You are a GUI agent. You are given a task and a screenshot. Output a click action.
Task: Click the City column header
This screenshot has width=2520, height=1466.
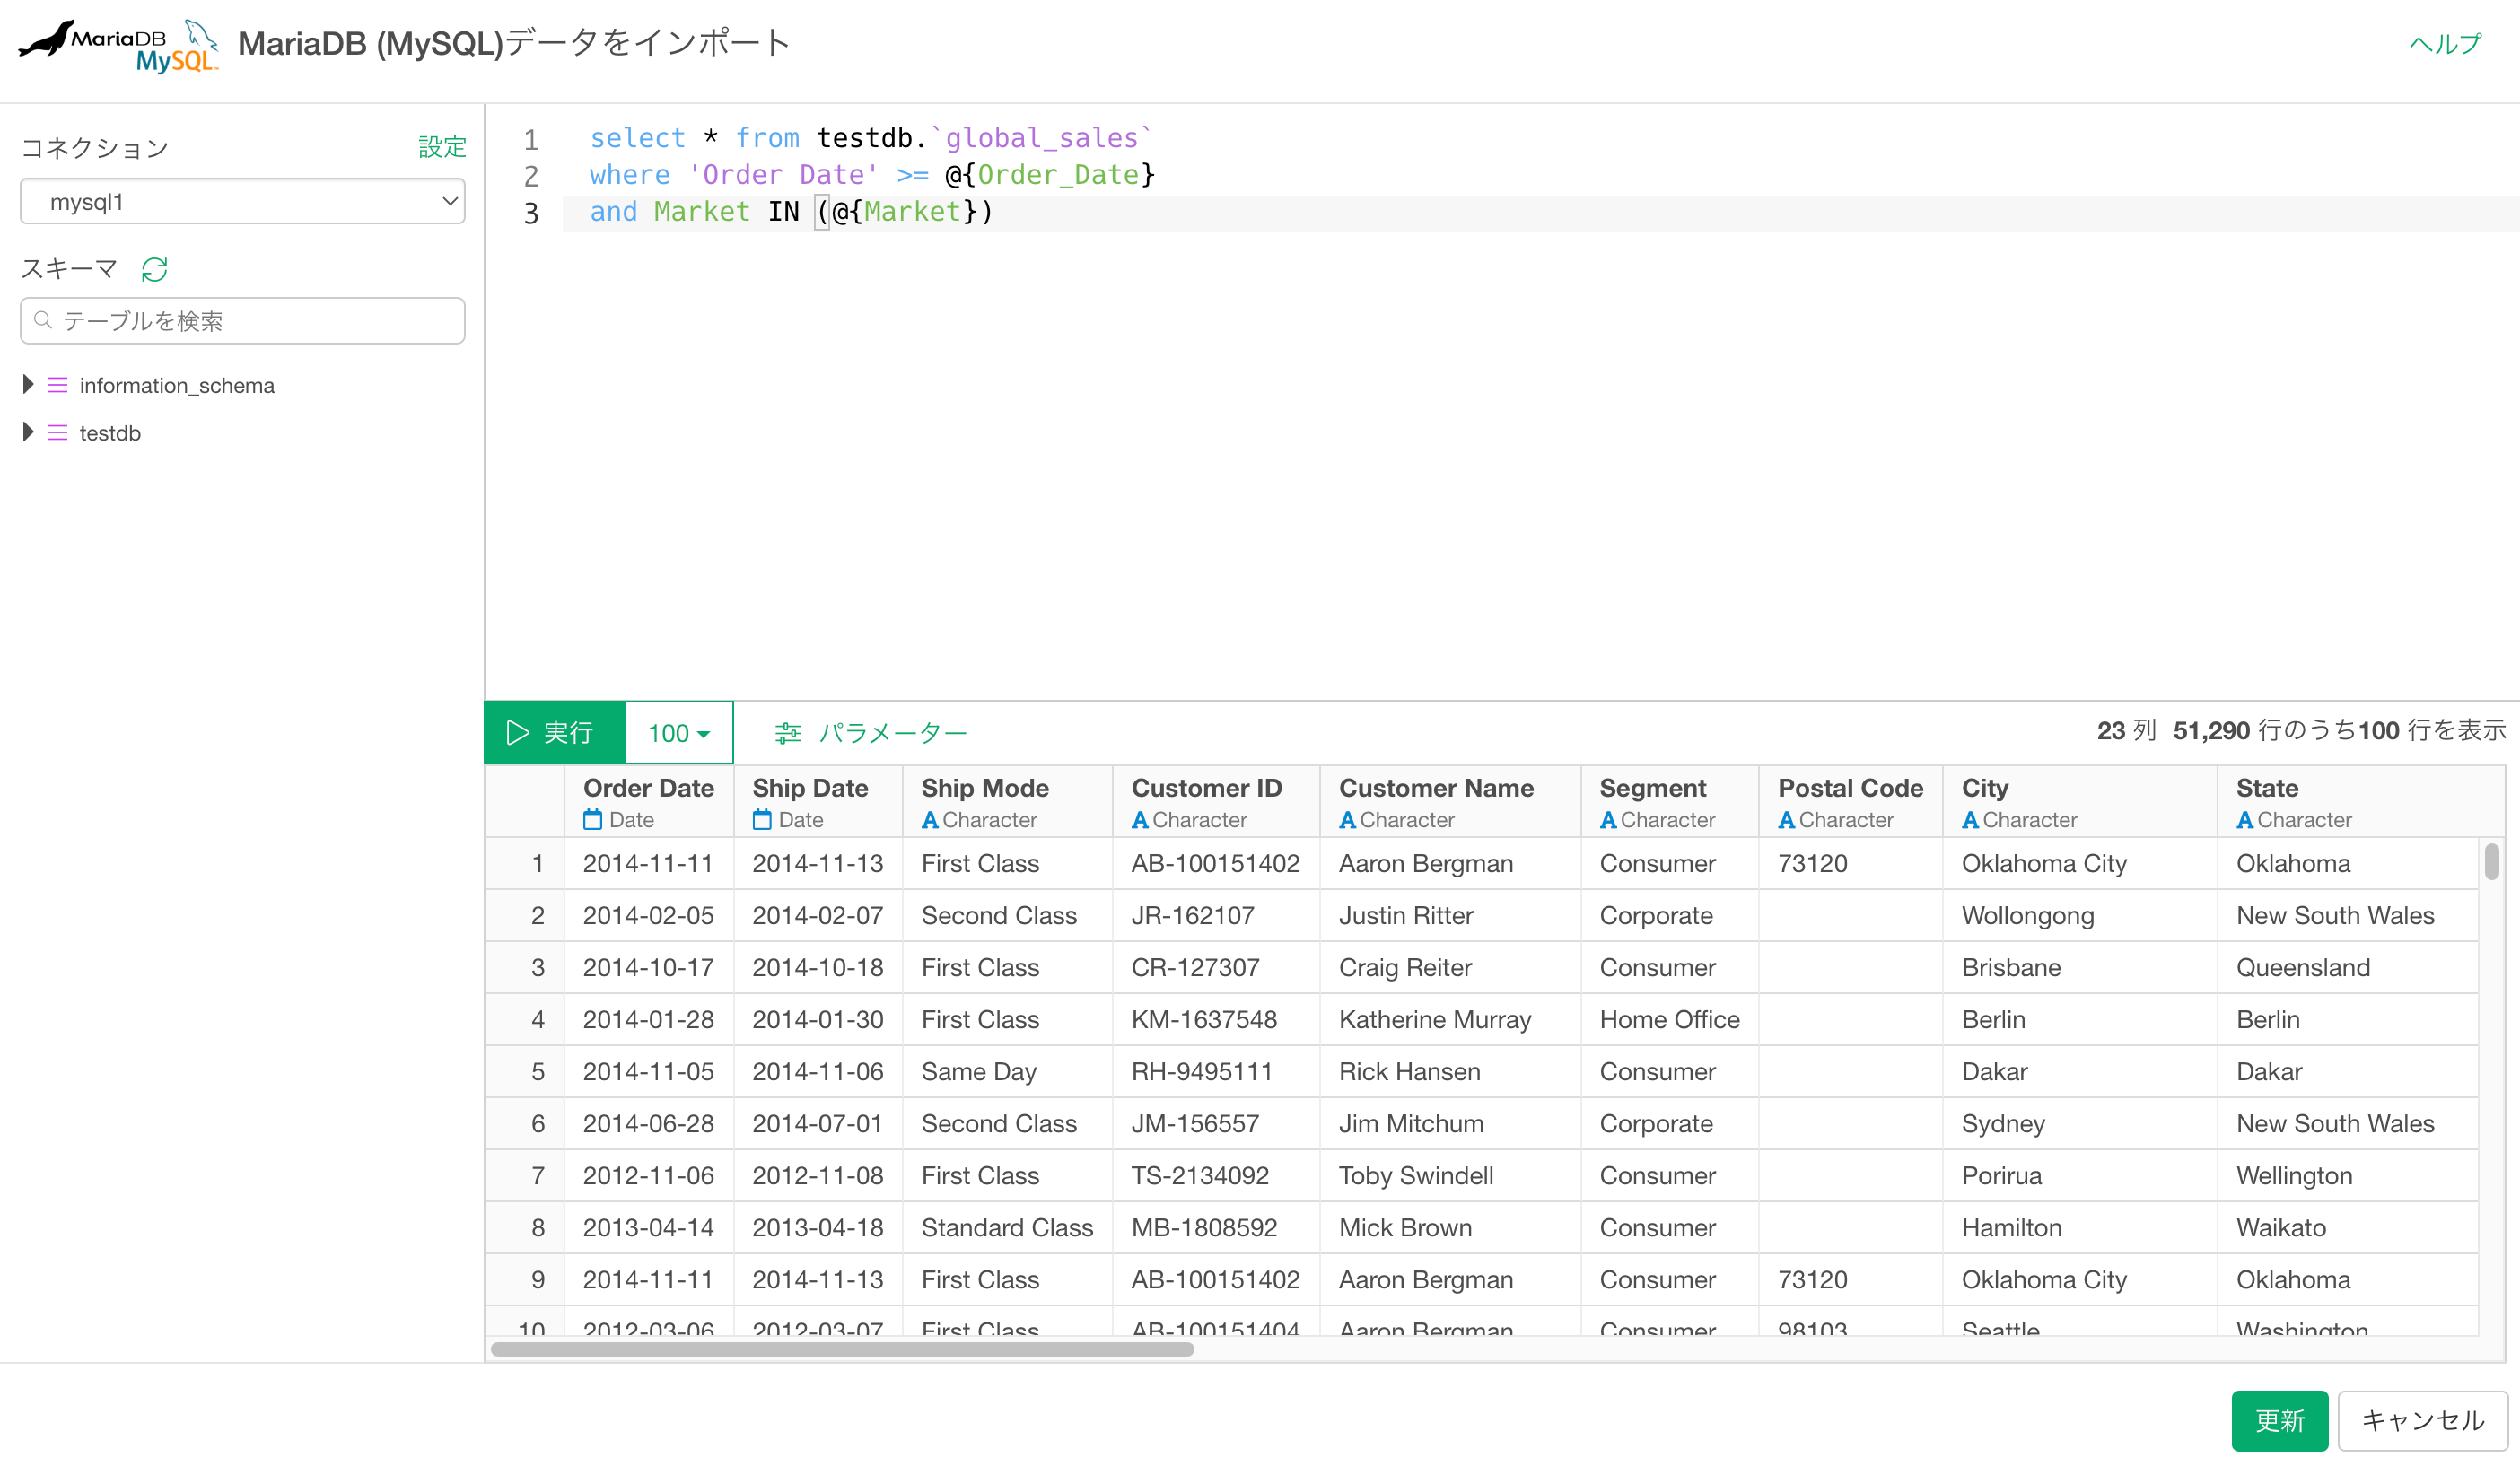2080,801
